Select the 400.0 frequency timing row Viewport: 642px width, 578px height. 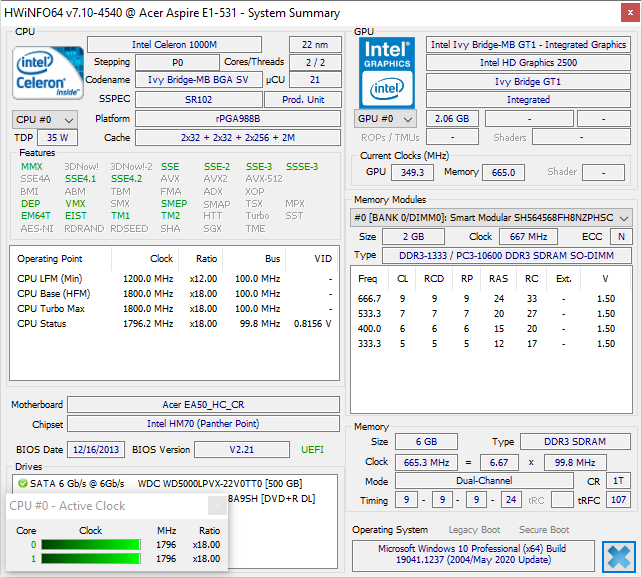click(x=491, y=329)
